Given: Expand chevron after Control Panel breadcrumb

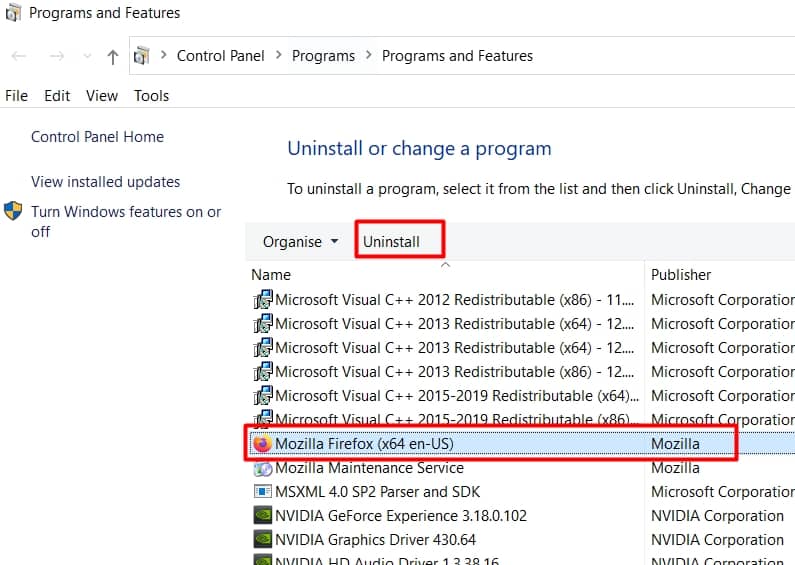Looking at the screenshot, I should pyautogui.click(x=278, y=55).
